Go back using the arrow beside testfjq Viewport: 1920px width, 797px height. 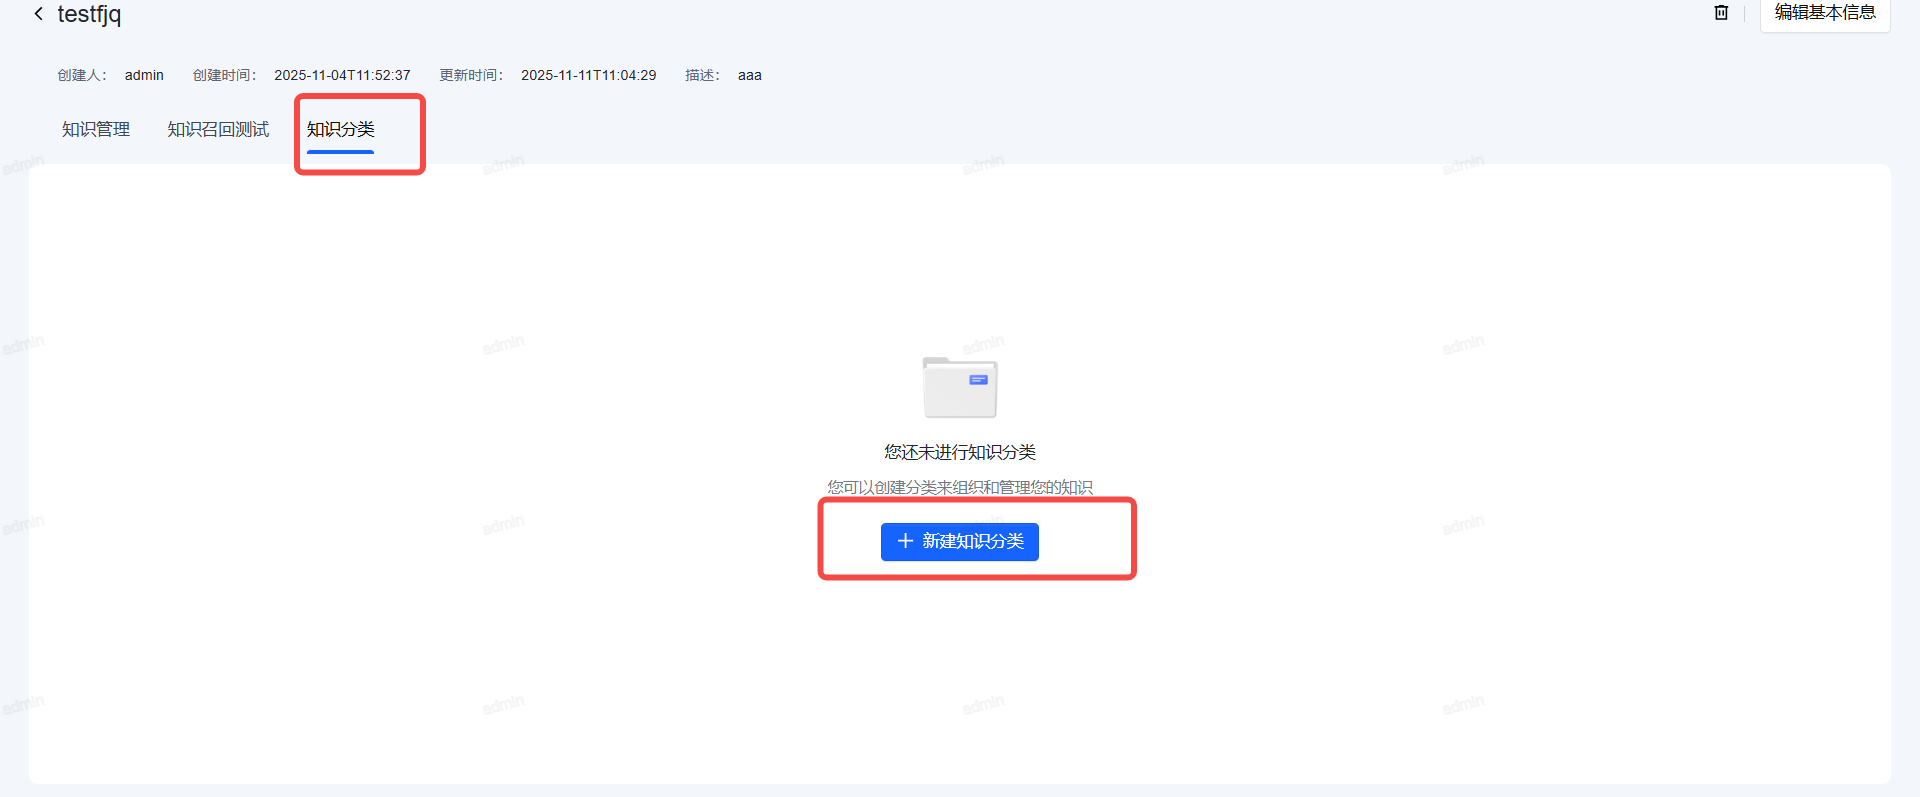pos(38,14)
